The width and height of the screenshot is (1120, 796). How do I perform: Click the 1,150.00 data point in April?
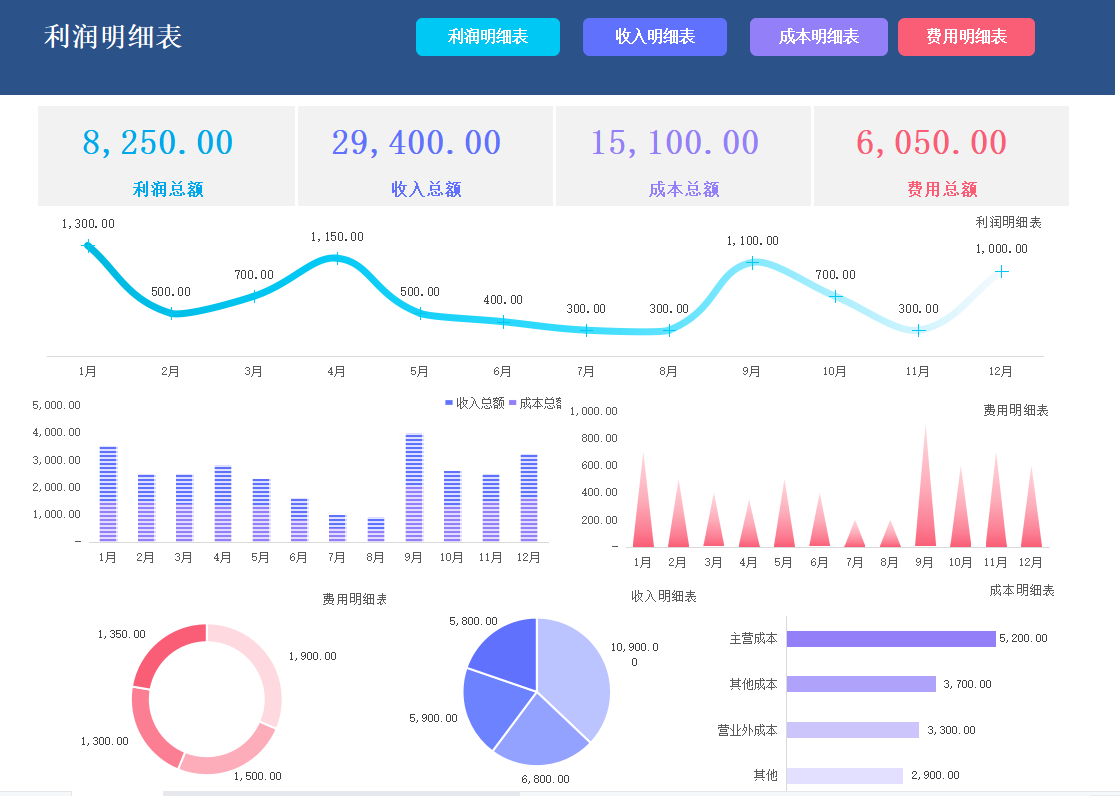tap(336, 259)
